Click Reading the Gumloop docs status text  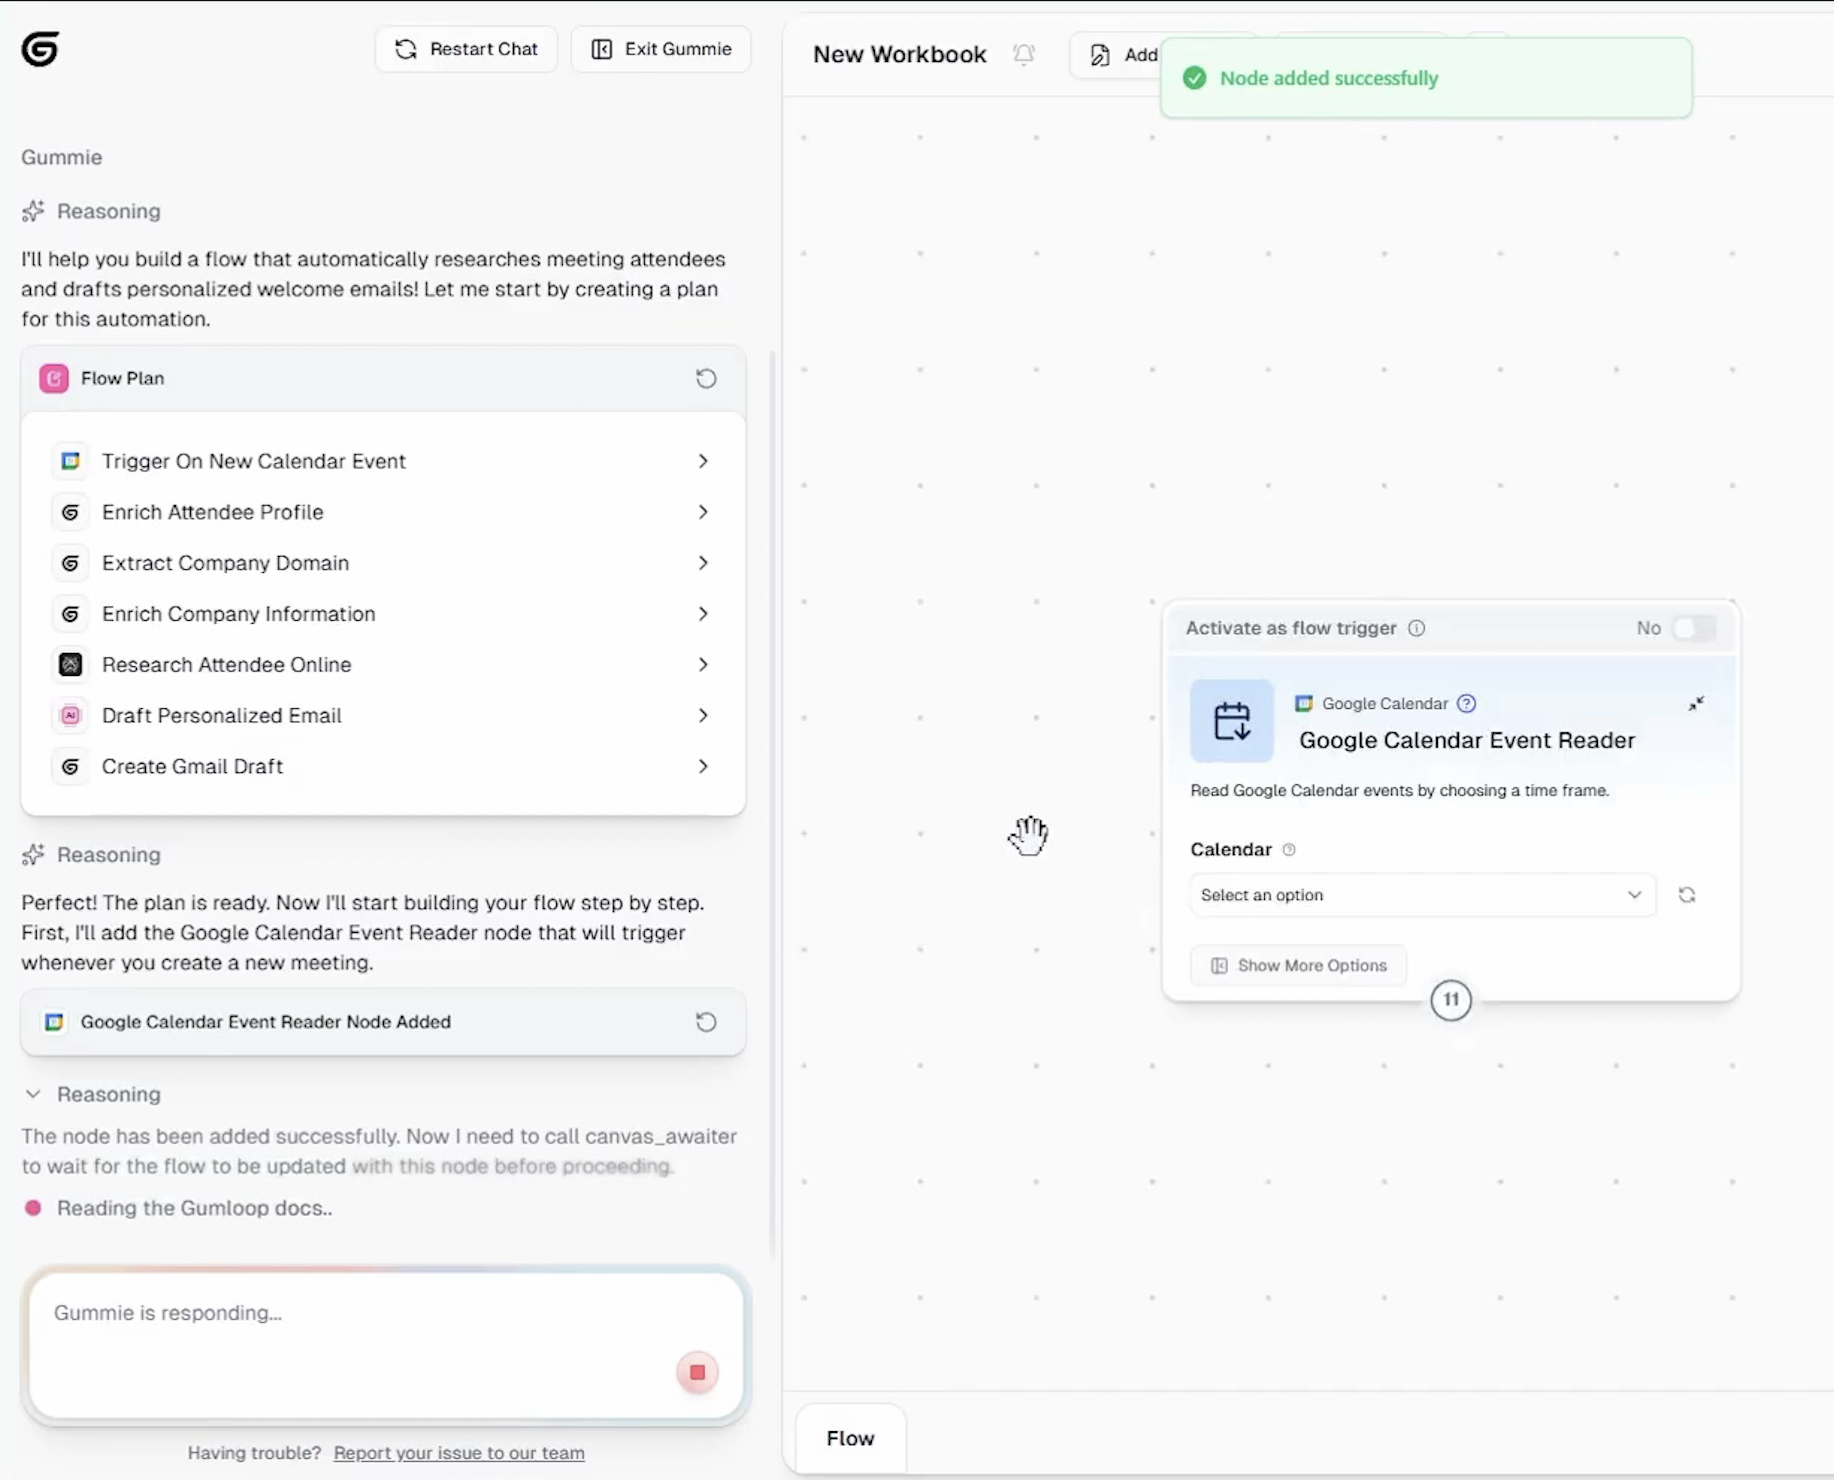[x=195, y=1208]
